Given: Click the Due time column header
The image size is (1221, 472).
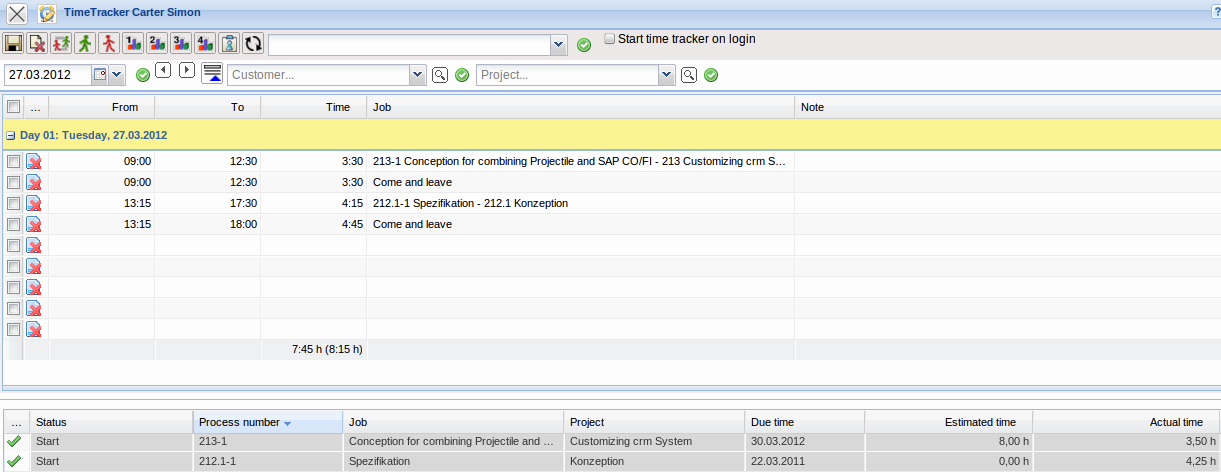Looking at the screenshot, I should coord(804,422).
